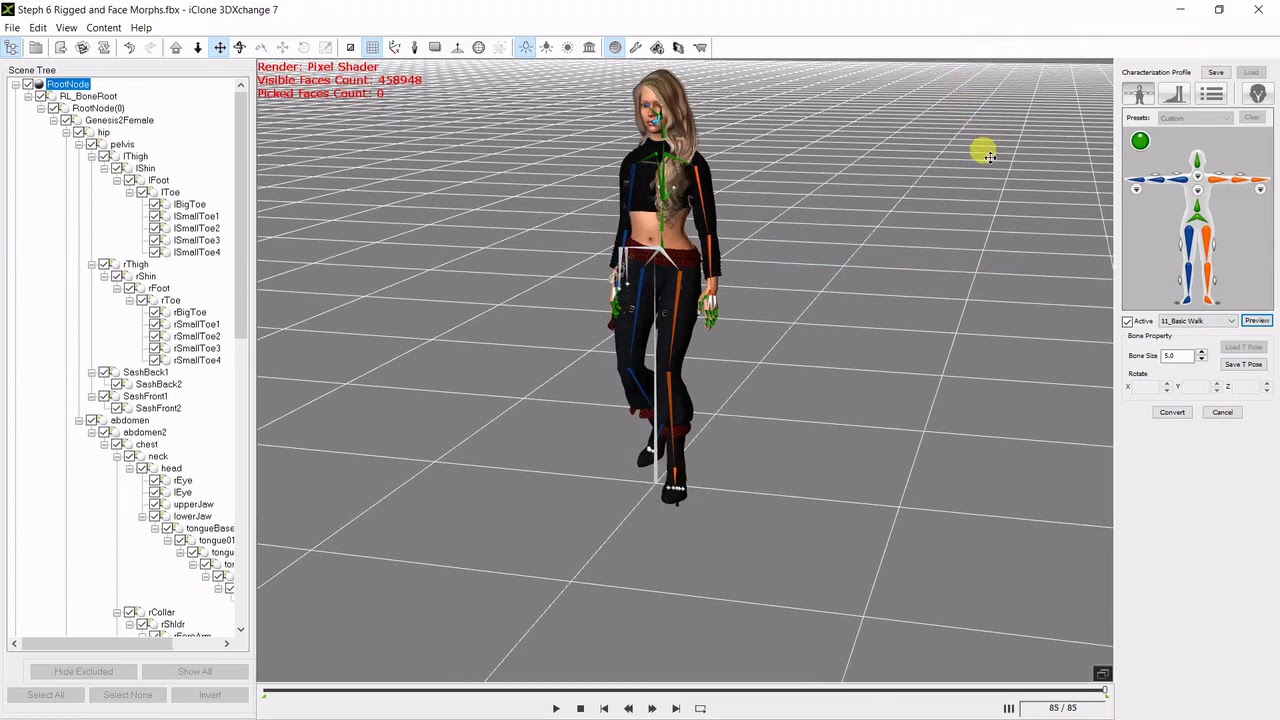Click the green status circle

1140,141
